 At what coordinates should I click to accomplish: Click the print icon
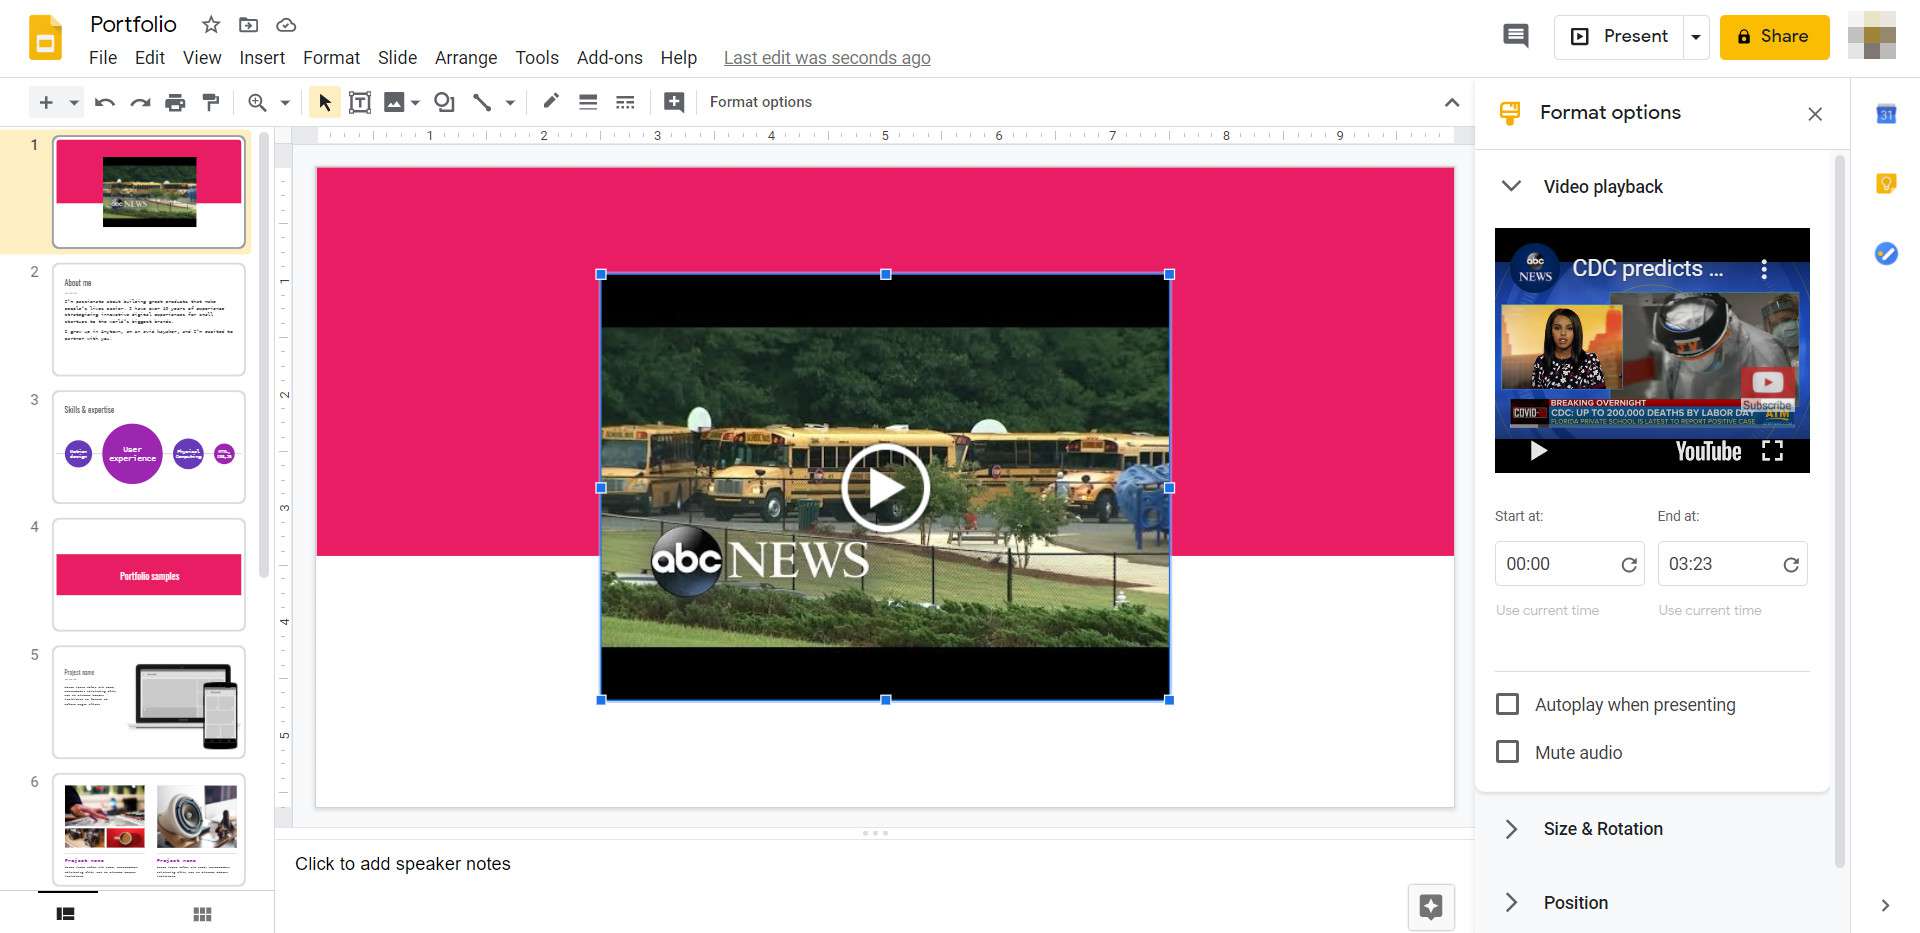[x=175, y=102]
